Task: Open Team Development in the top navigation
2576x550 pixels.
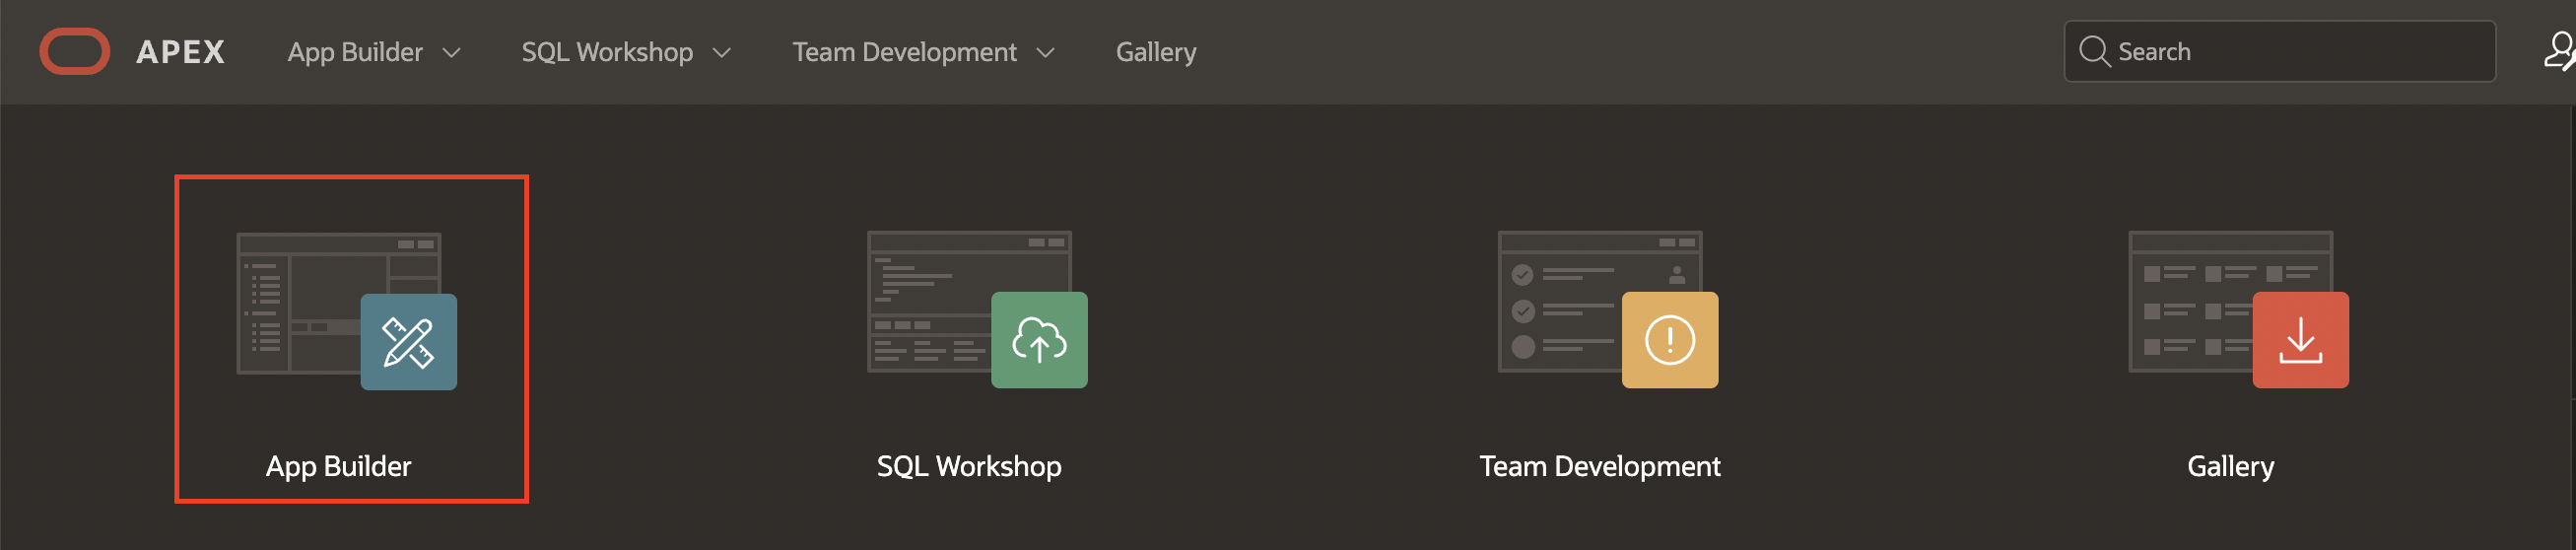Action: pos(905,52)
